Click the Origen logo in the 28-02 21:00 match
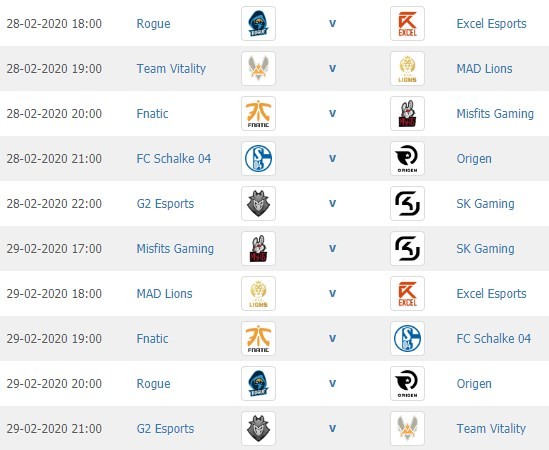The image size is (549, 450). 407,158
